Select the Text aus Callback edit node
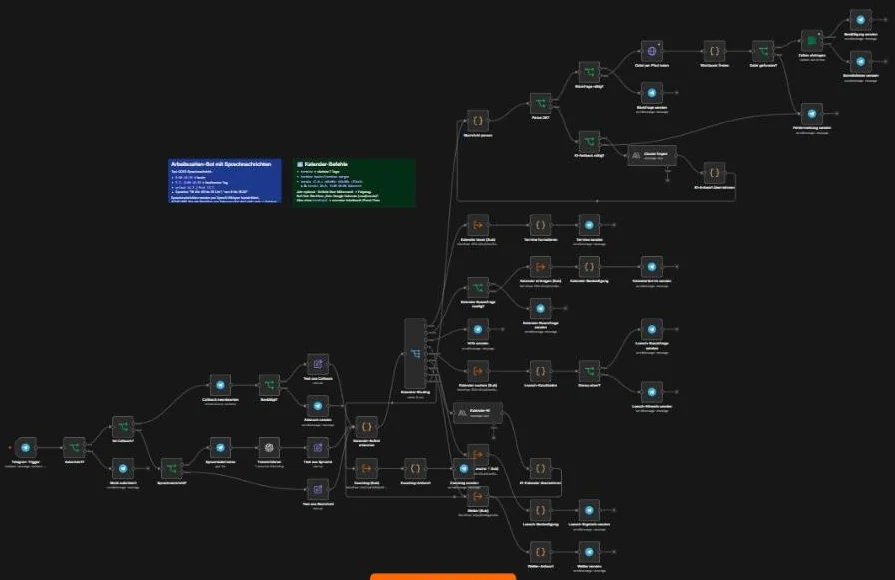 tap(318, 364)
